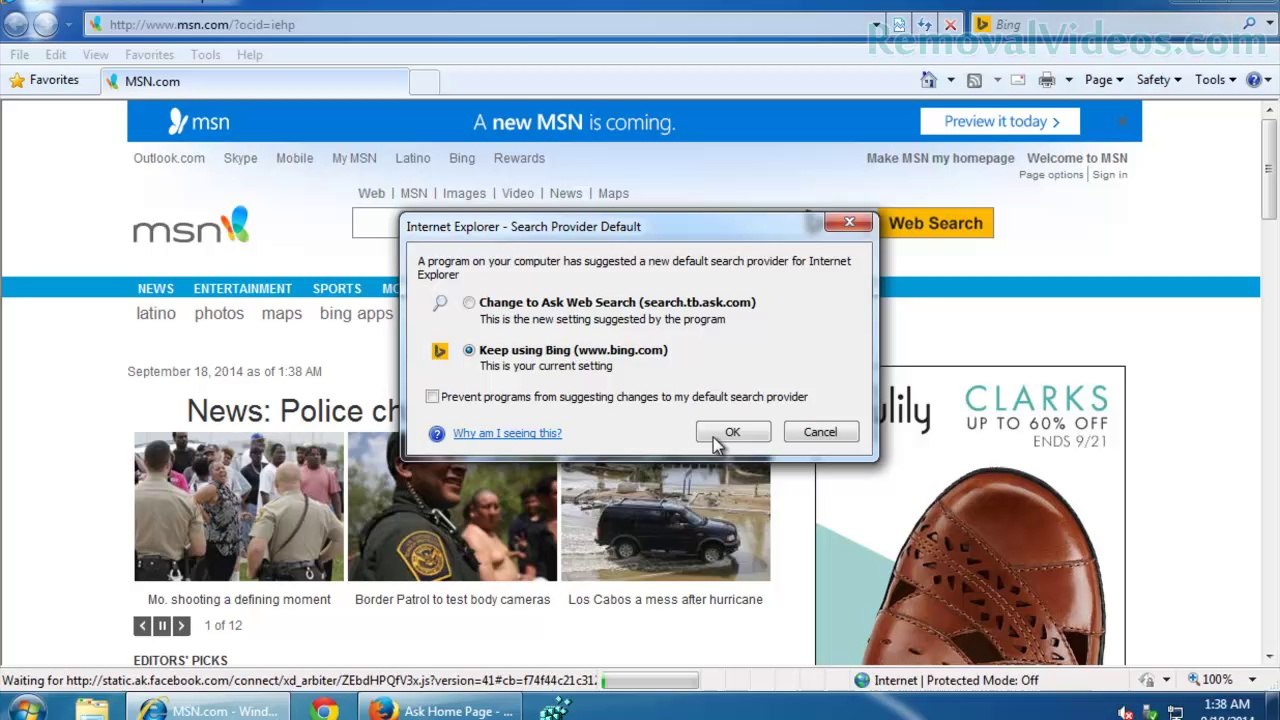Screen dimensions: 1280x720
Task: Select the MSN.com browser tab
Action: tap(253, 81)
